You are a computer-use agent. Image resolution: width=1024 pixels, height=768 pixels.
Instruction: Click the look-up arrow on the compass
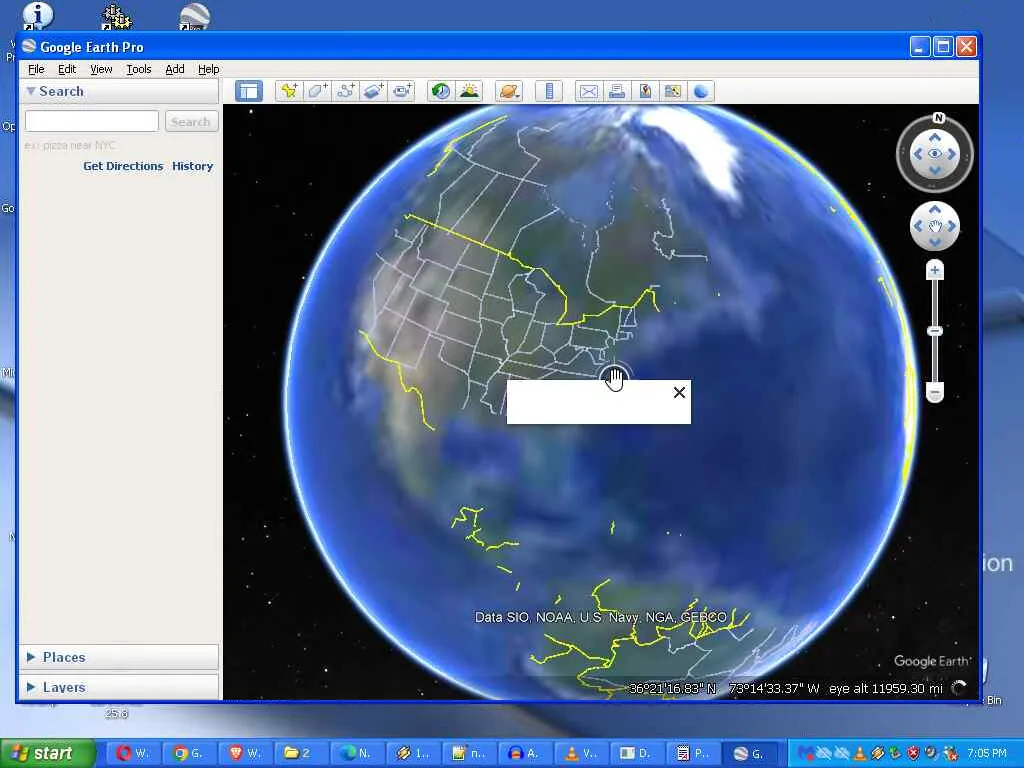coord(935,138)
